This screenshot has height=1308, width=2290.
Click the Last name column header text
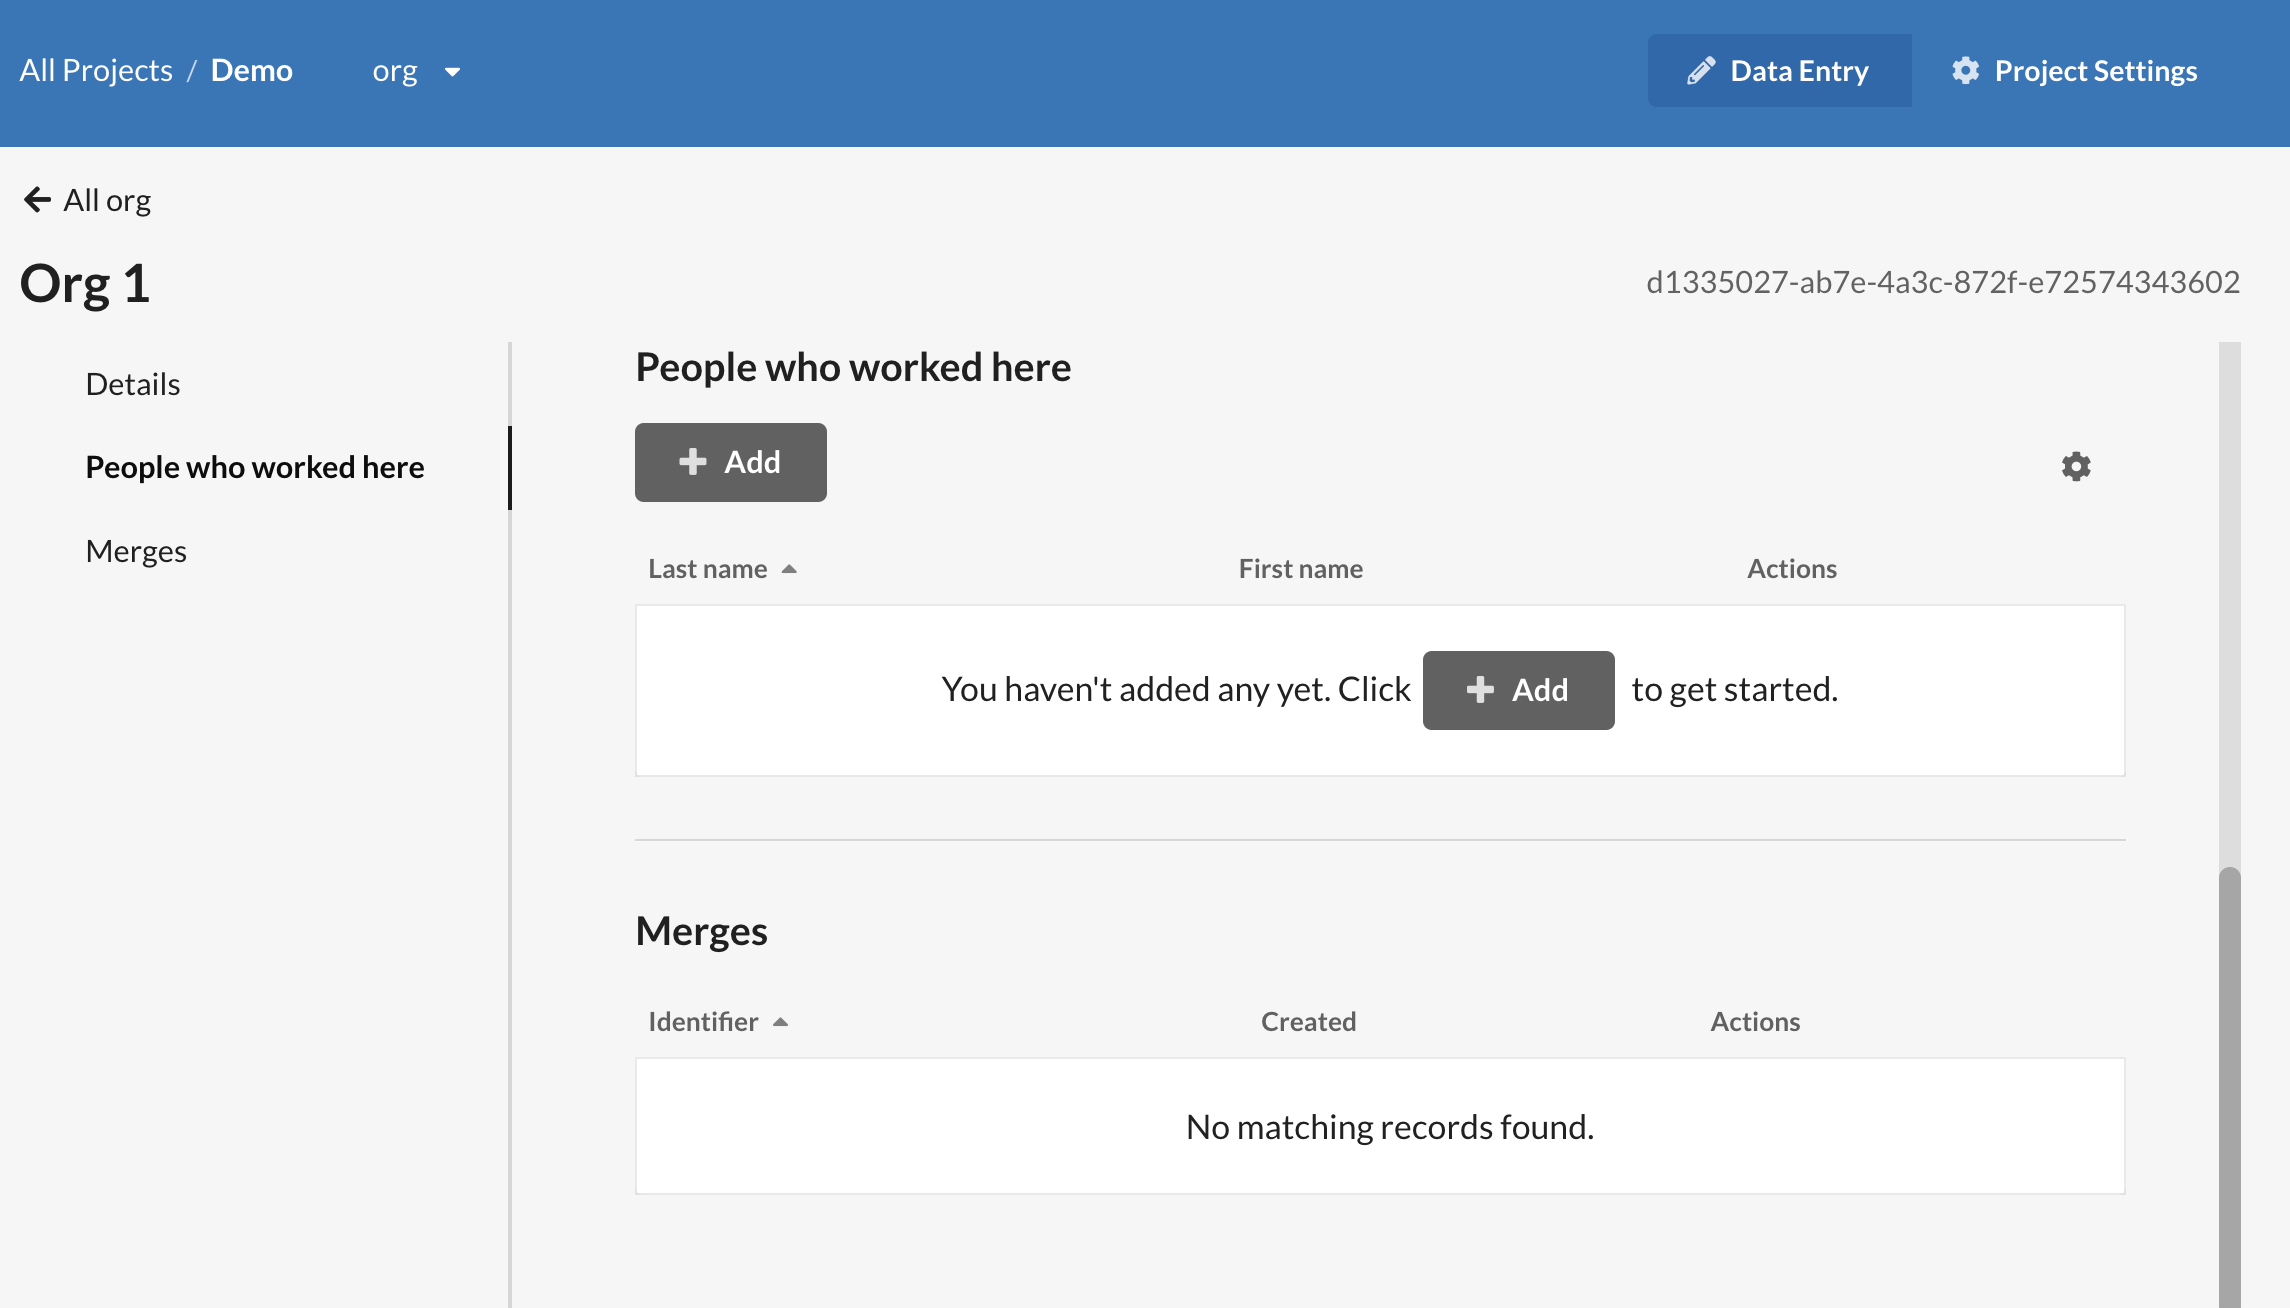point(708,569)
